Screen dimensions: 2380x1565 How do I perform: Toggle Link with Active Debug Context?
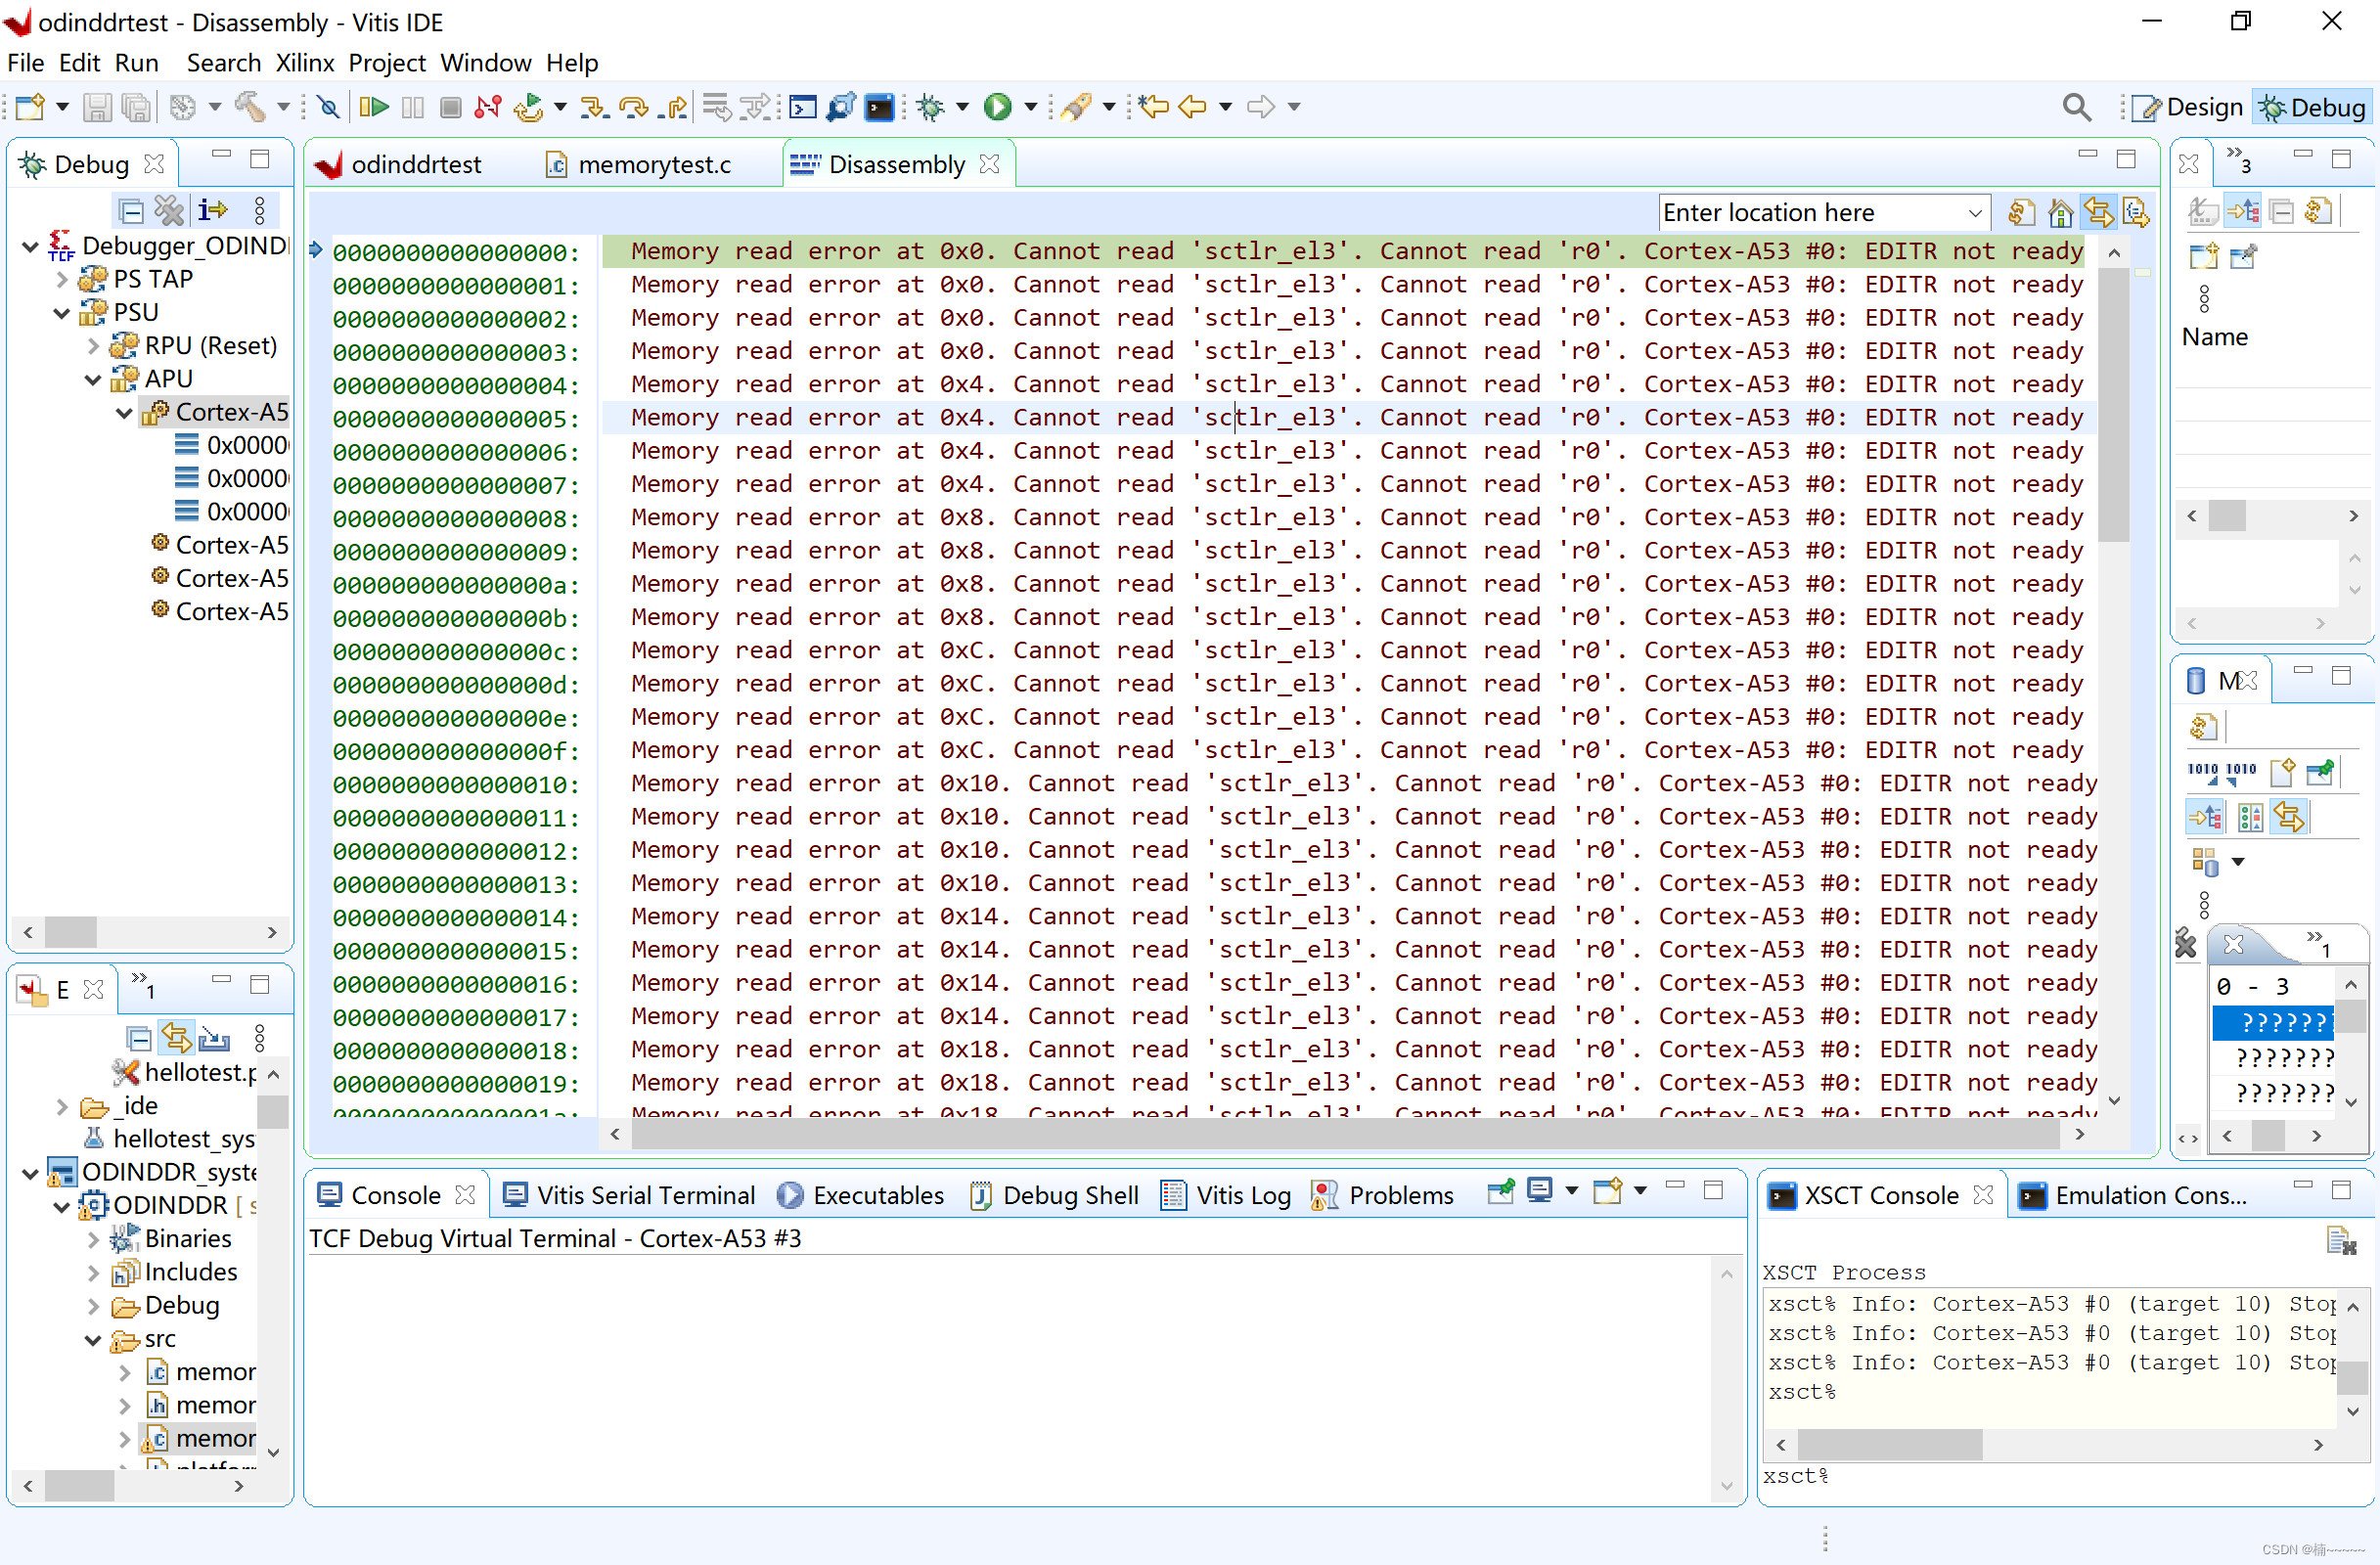click(x=2098, y=212)
